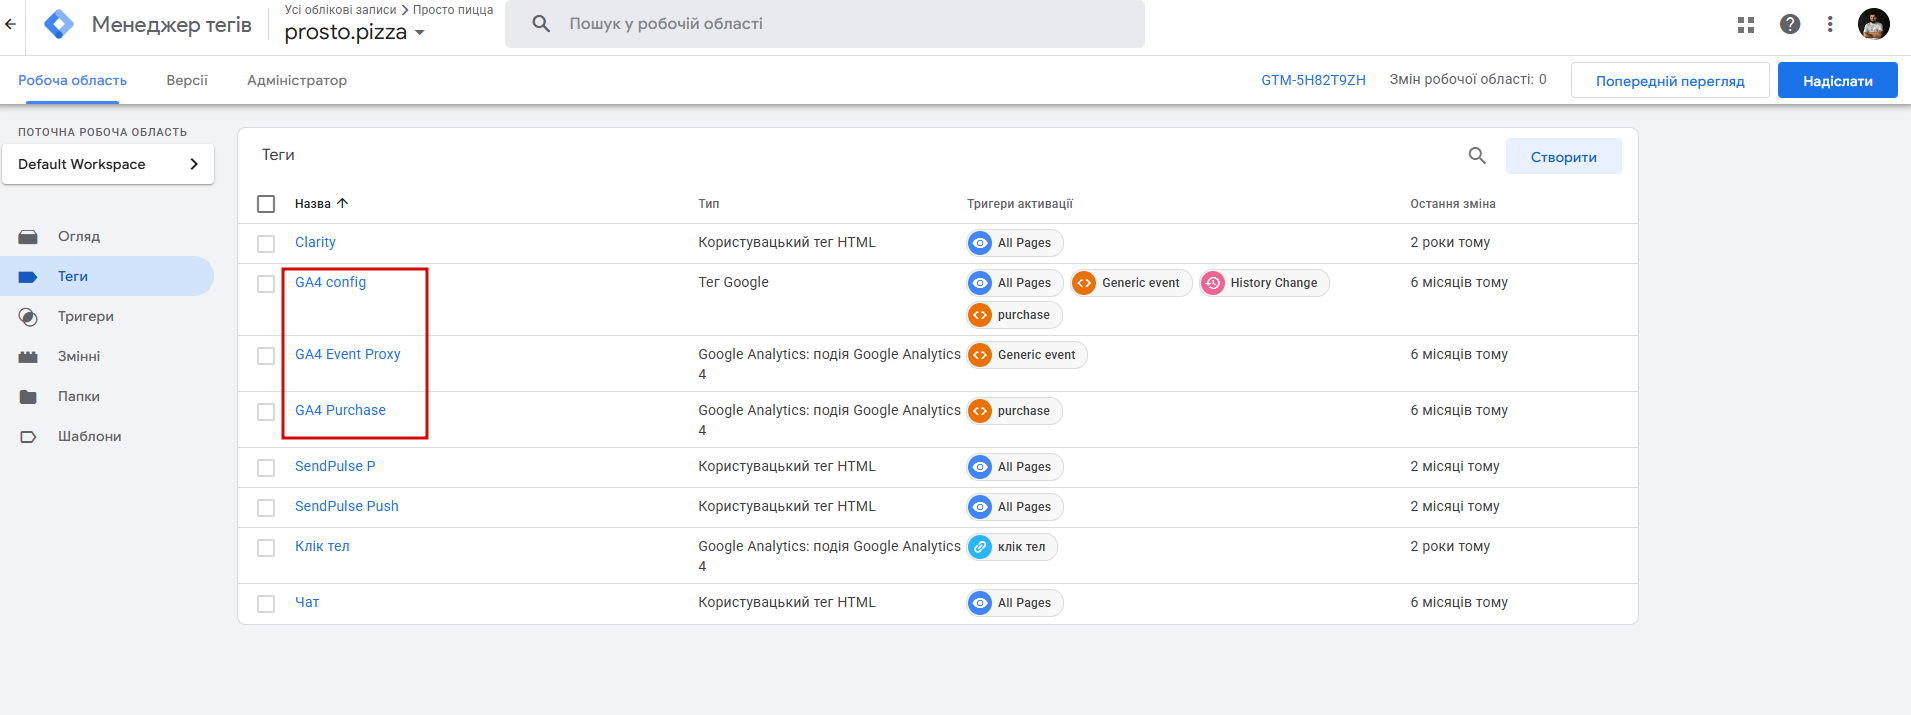Click the back arrow icon
1911x715 pixels.
coord(10,24)
